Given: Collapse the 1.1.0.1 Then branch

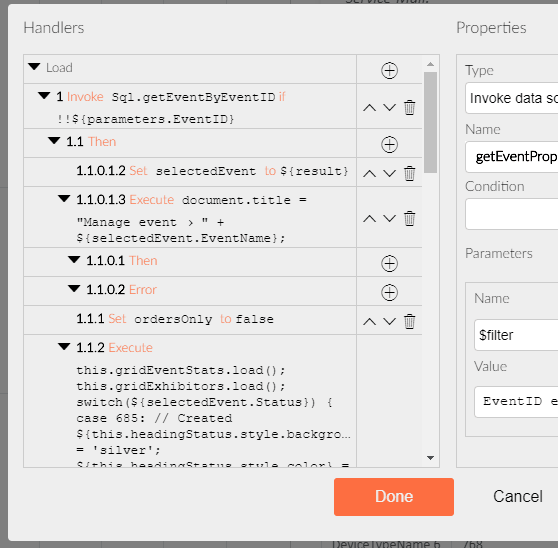Looking at the screenshot, I should coord(74,260).
